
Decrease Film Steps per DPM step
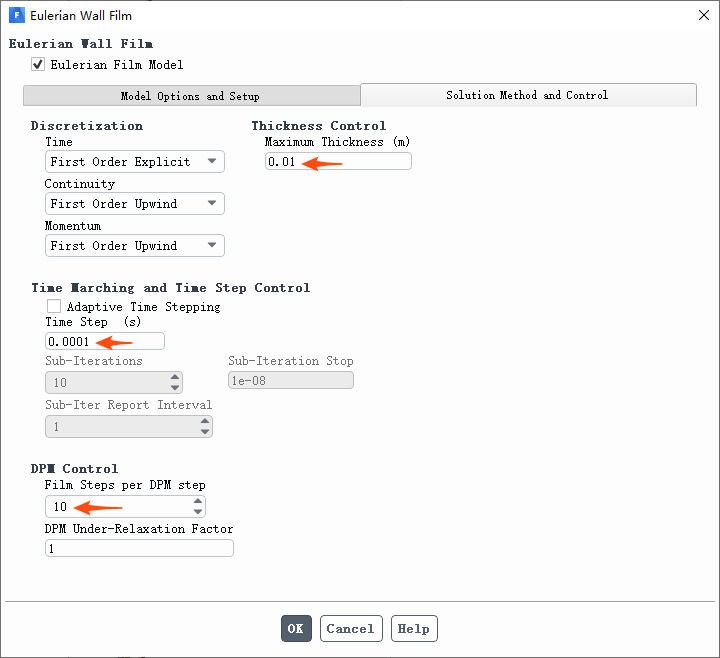pos(198,512)
